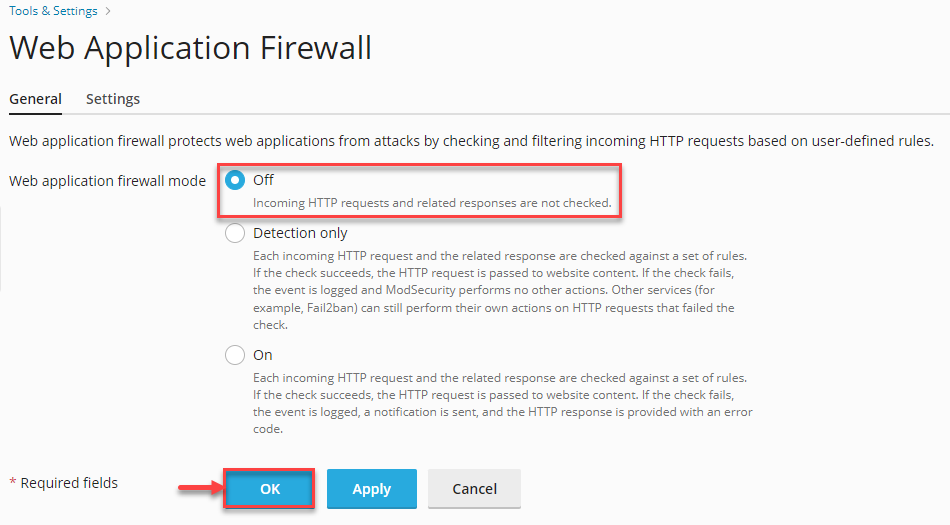Click the 'Required fields' note
Screen dimensions: 950x525
coord(69,483)
